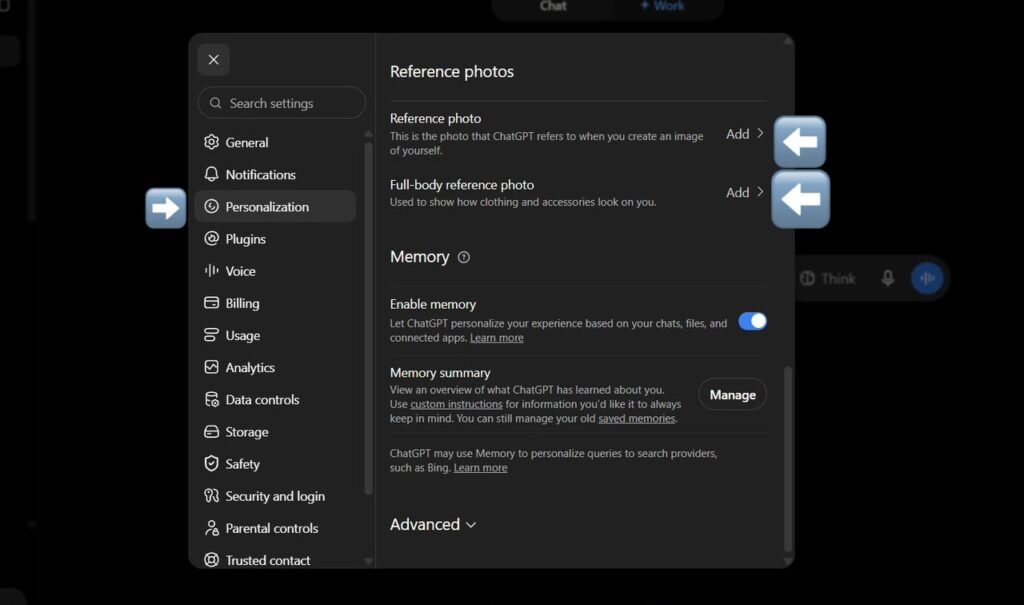The height and width of the screenshot is (605, 1024).
Task: Click the Manage button for Memory summary
Action: (x=732, y=395)
